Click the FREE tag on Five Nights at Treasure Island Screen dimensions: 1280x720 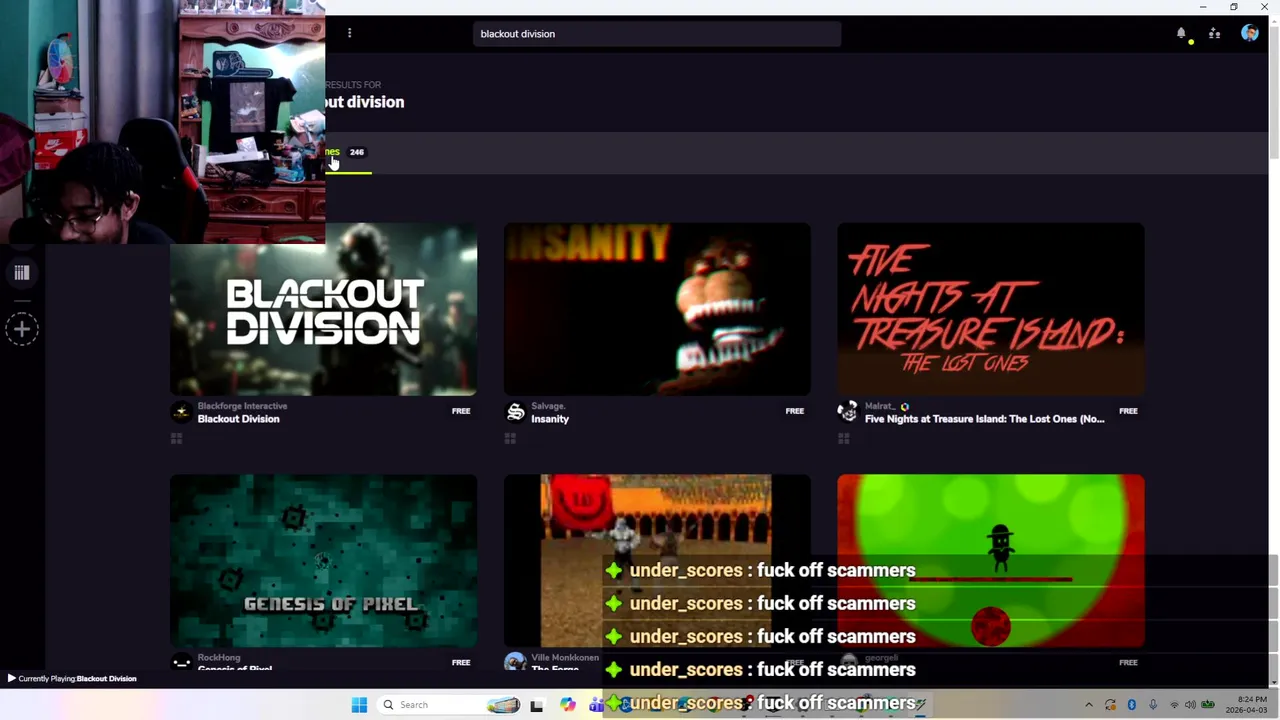click(x=1128, y=411)
